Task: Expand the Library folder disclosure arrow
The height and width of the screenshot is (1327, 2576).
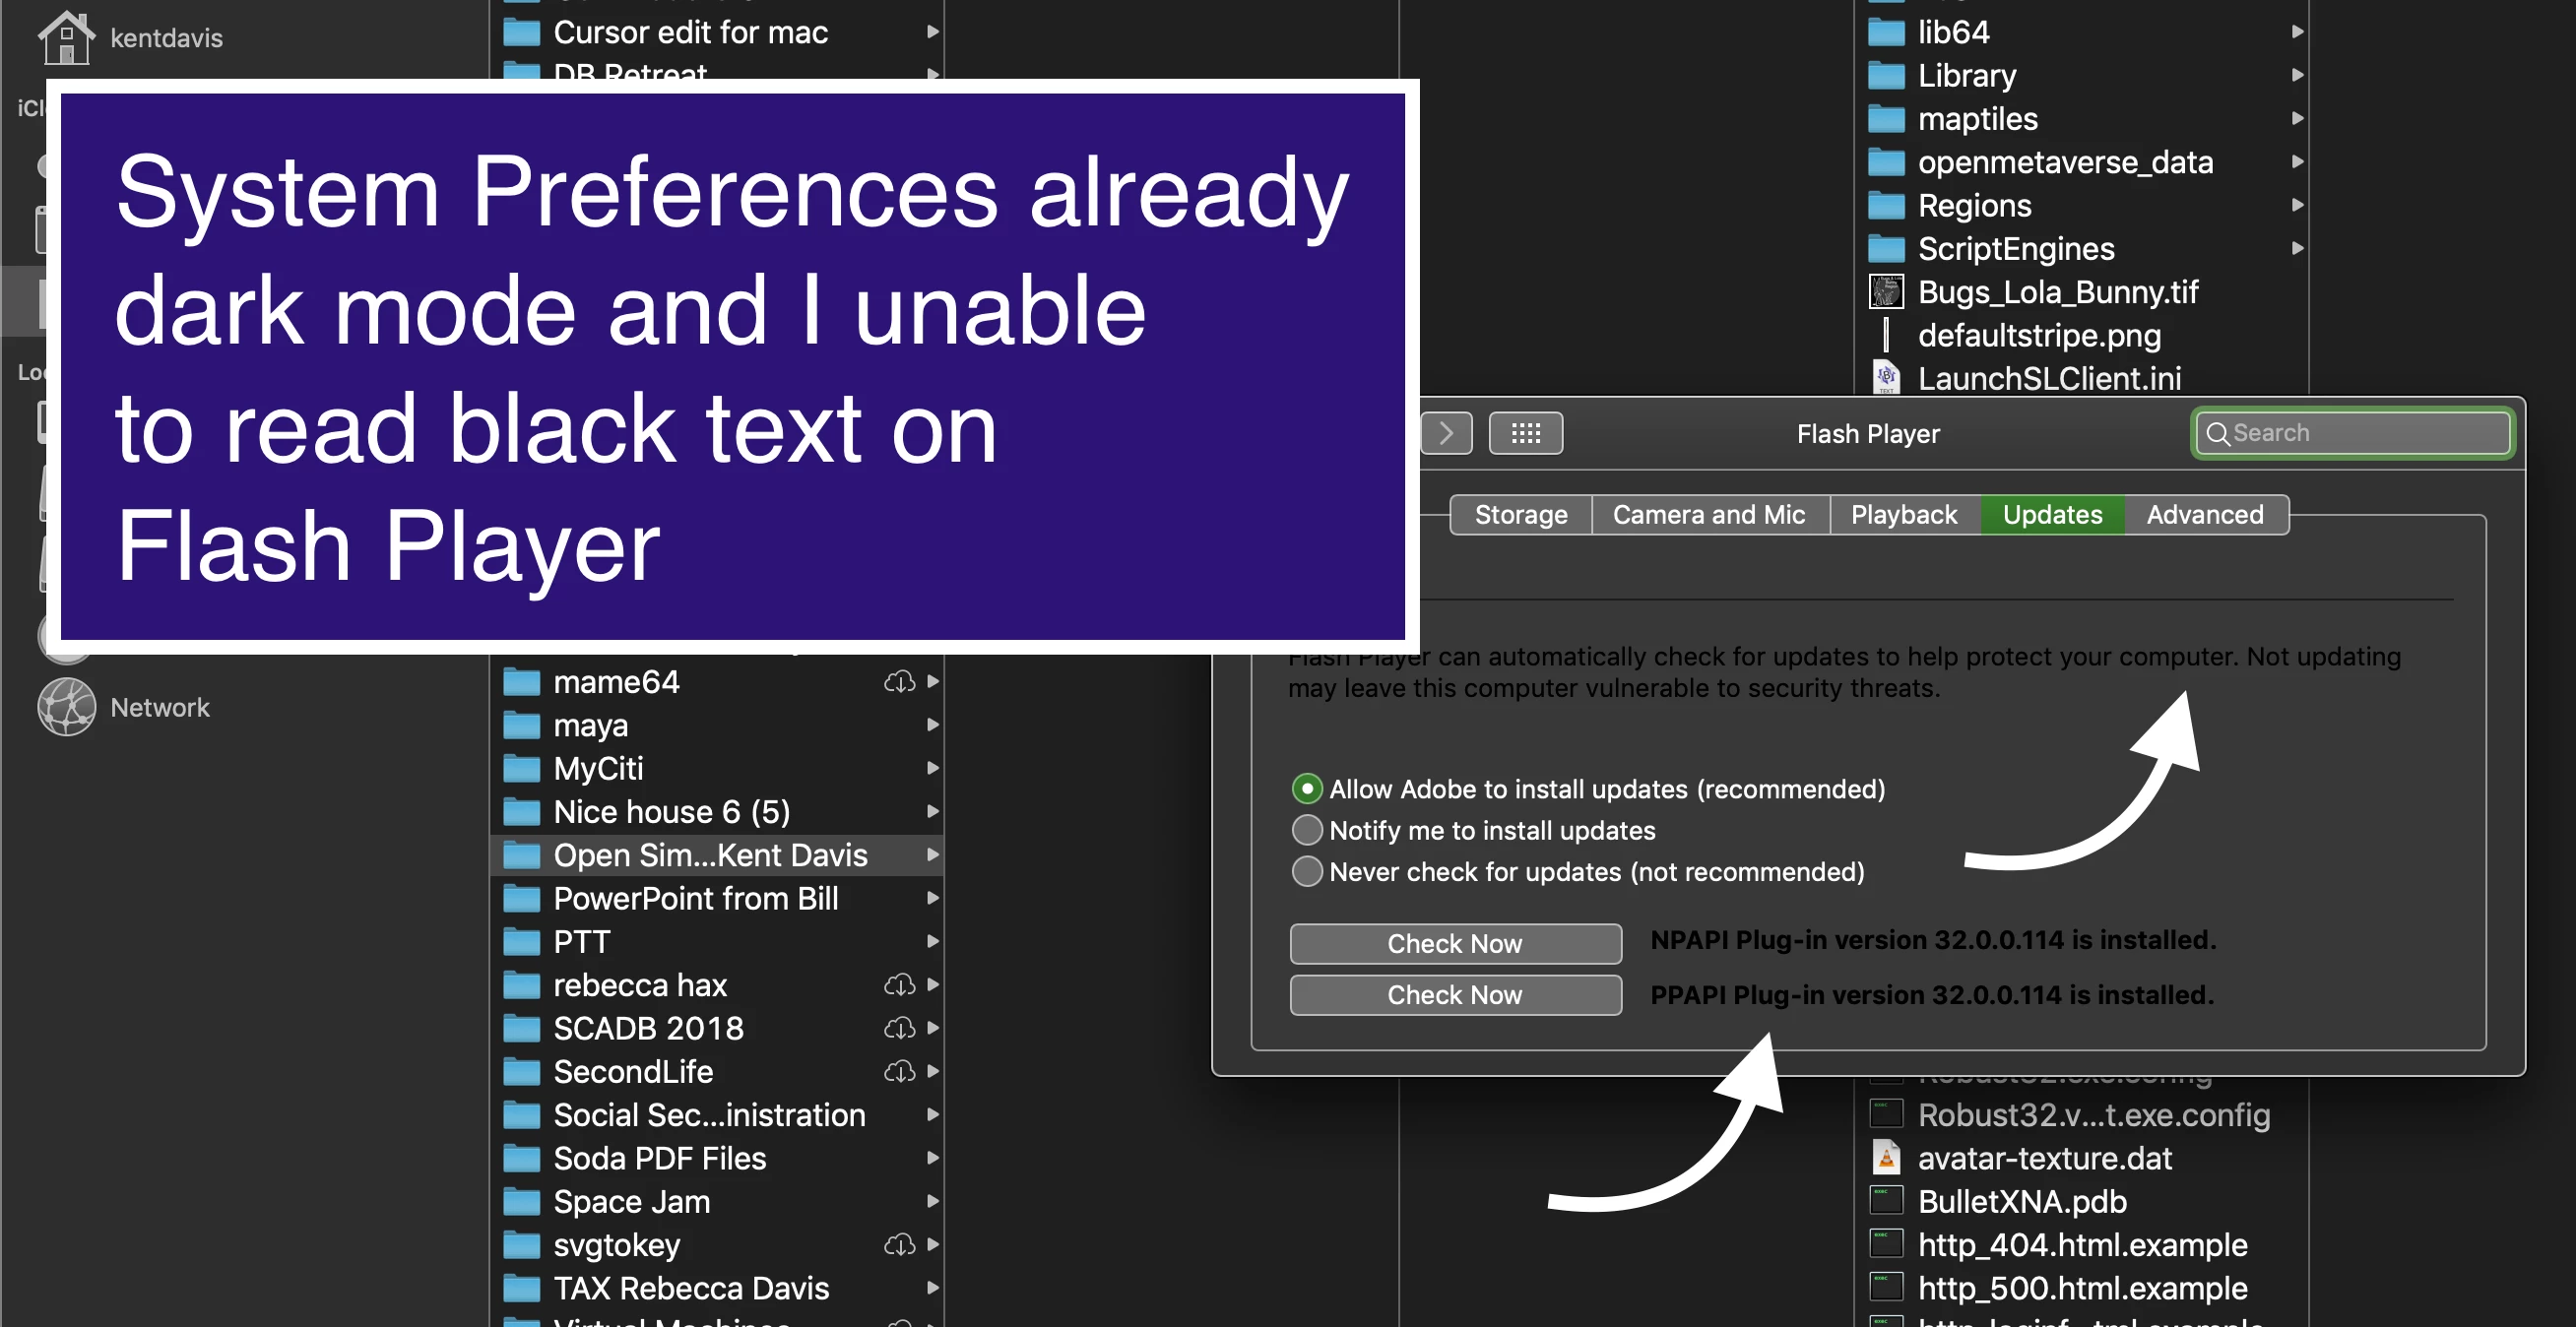Action: (2298, 76)
